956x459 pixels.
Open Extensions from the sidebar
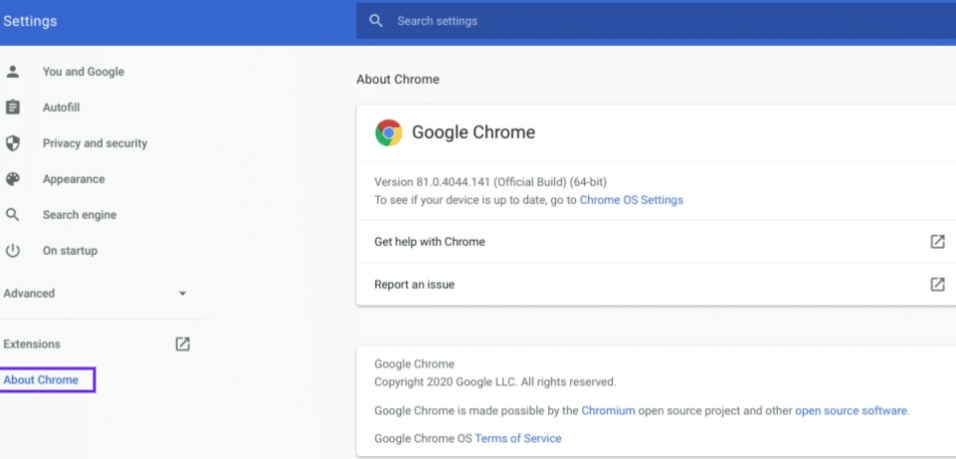pos(32,344)
